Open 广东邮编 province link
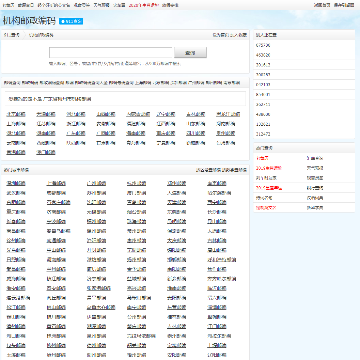The height and width of the screenshot is (360, 360). (x=76, y=133)
